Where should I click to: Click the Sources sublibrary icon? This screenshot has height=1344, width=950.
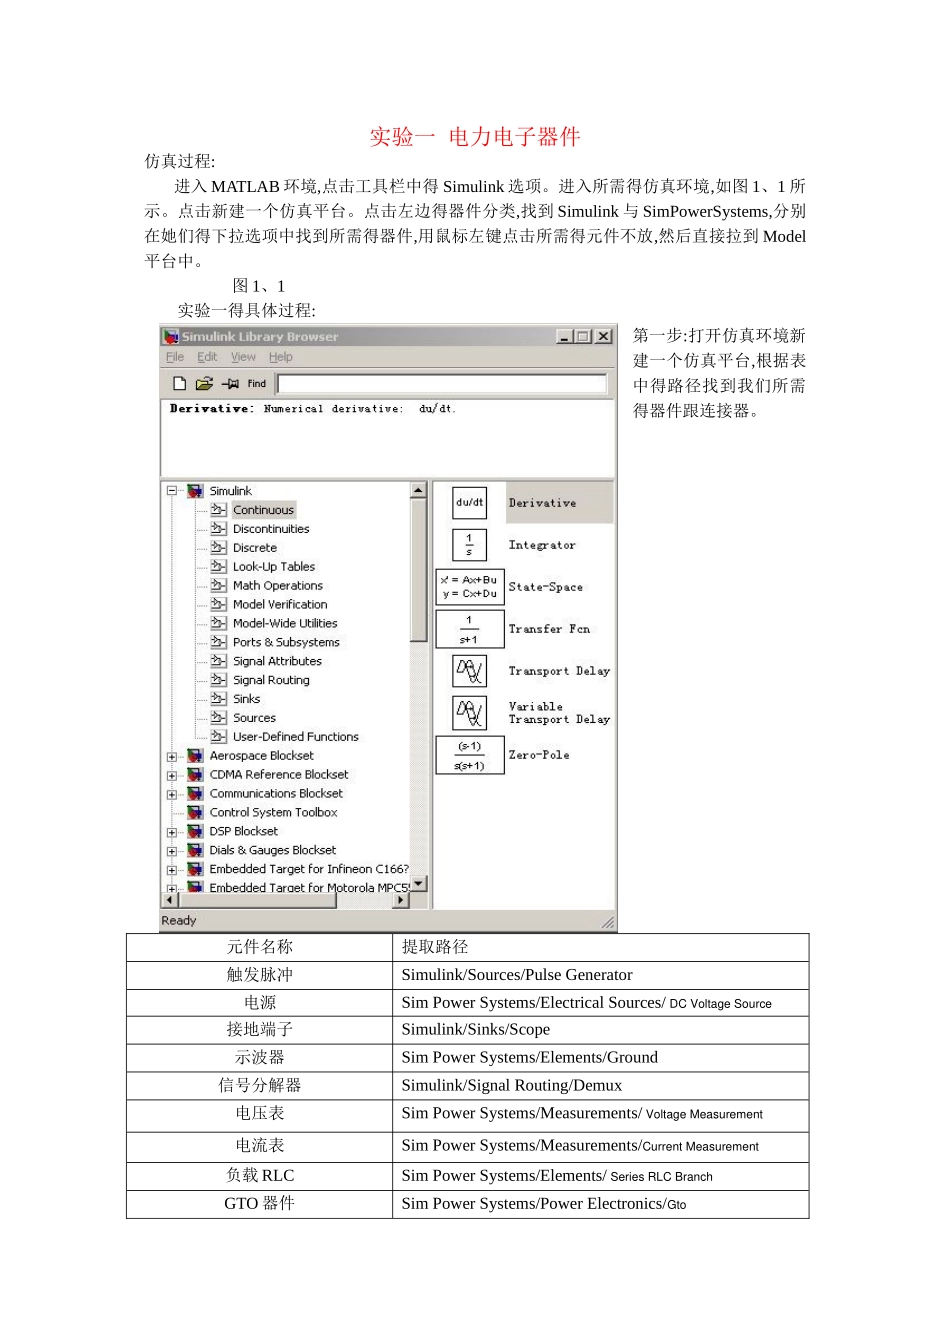coord(218,718)
